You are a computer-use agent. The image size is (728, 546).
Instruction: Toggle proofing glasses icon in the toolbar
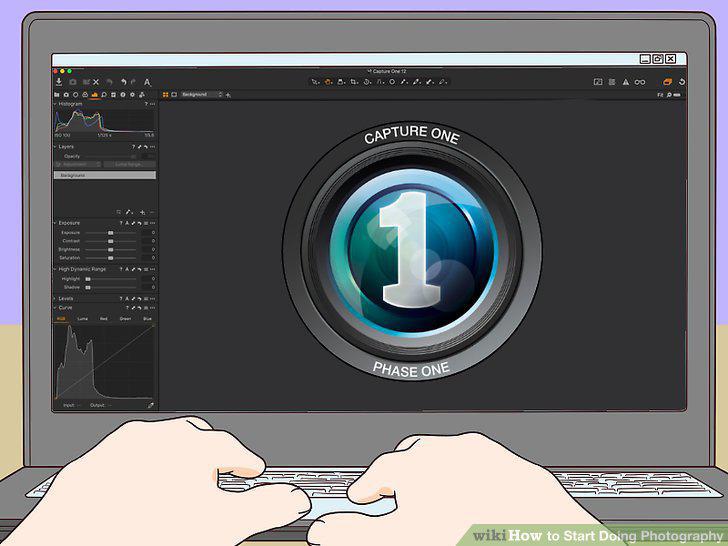coord(640,82)
